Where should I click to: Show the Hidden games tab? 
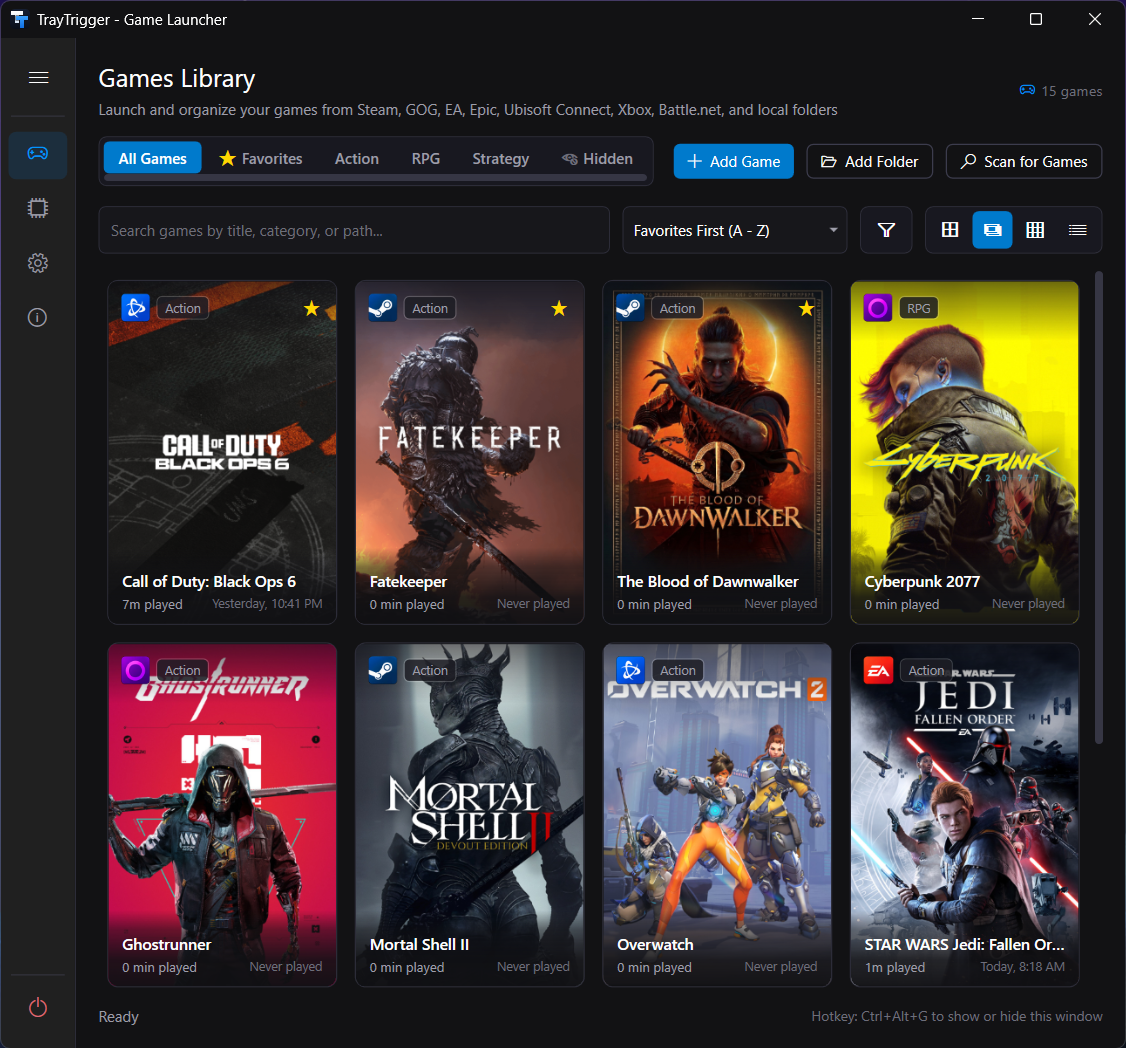click(x=597, y=158)
